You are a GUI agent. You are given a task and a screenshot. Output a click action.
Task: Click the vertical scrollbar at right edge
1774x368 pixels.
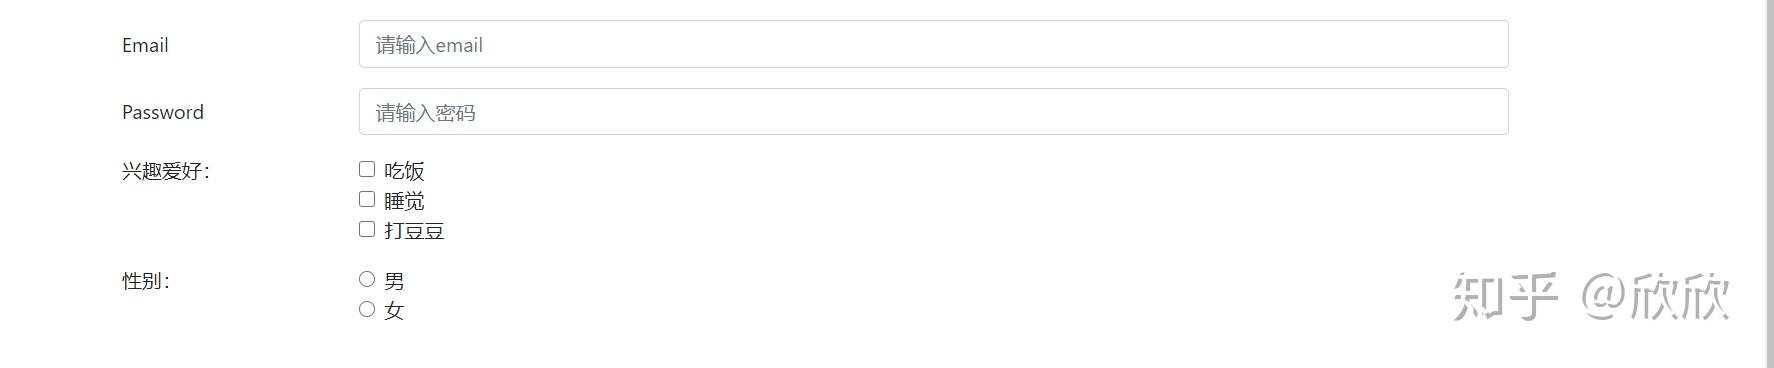point(1769,184)
